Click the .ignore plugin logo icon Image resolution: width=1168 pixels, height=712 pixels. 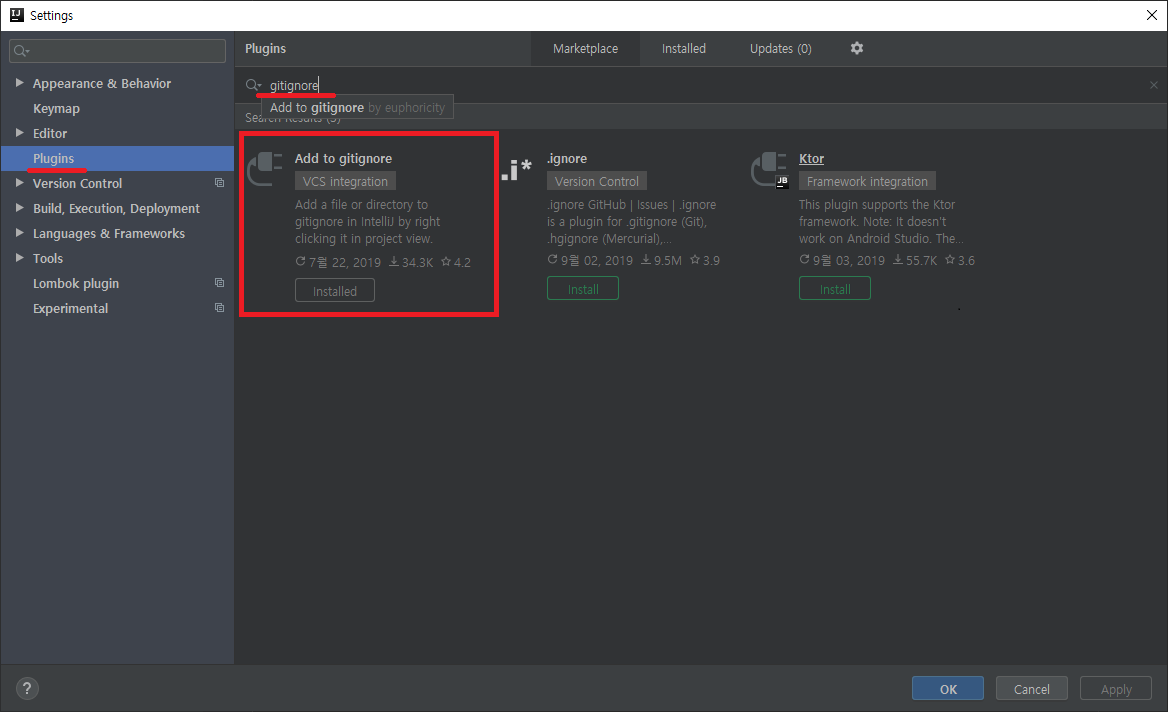516,169
